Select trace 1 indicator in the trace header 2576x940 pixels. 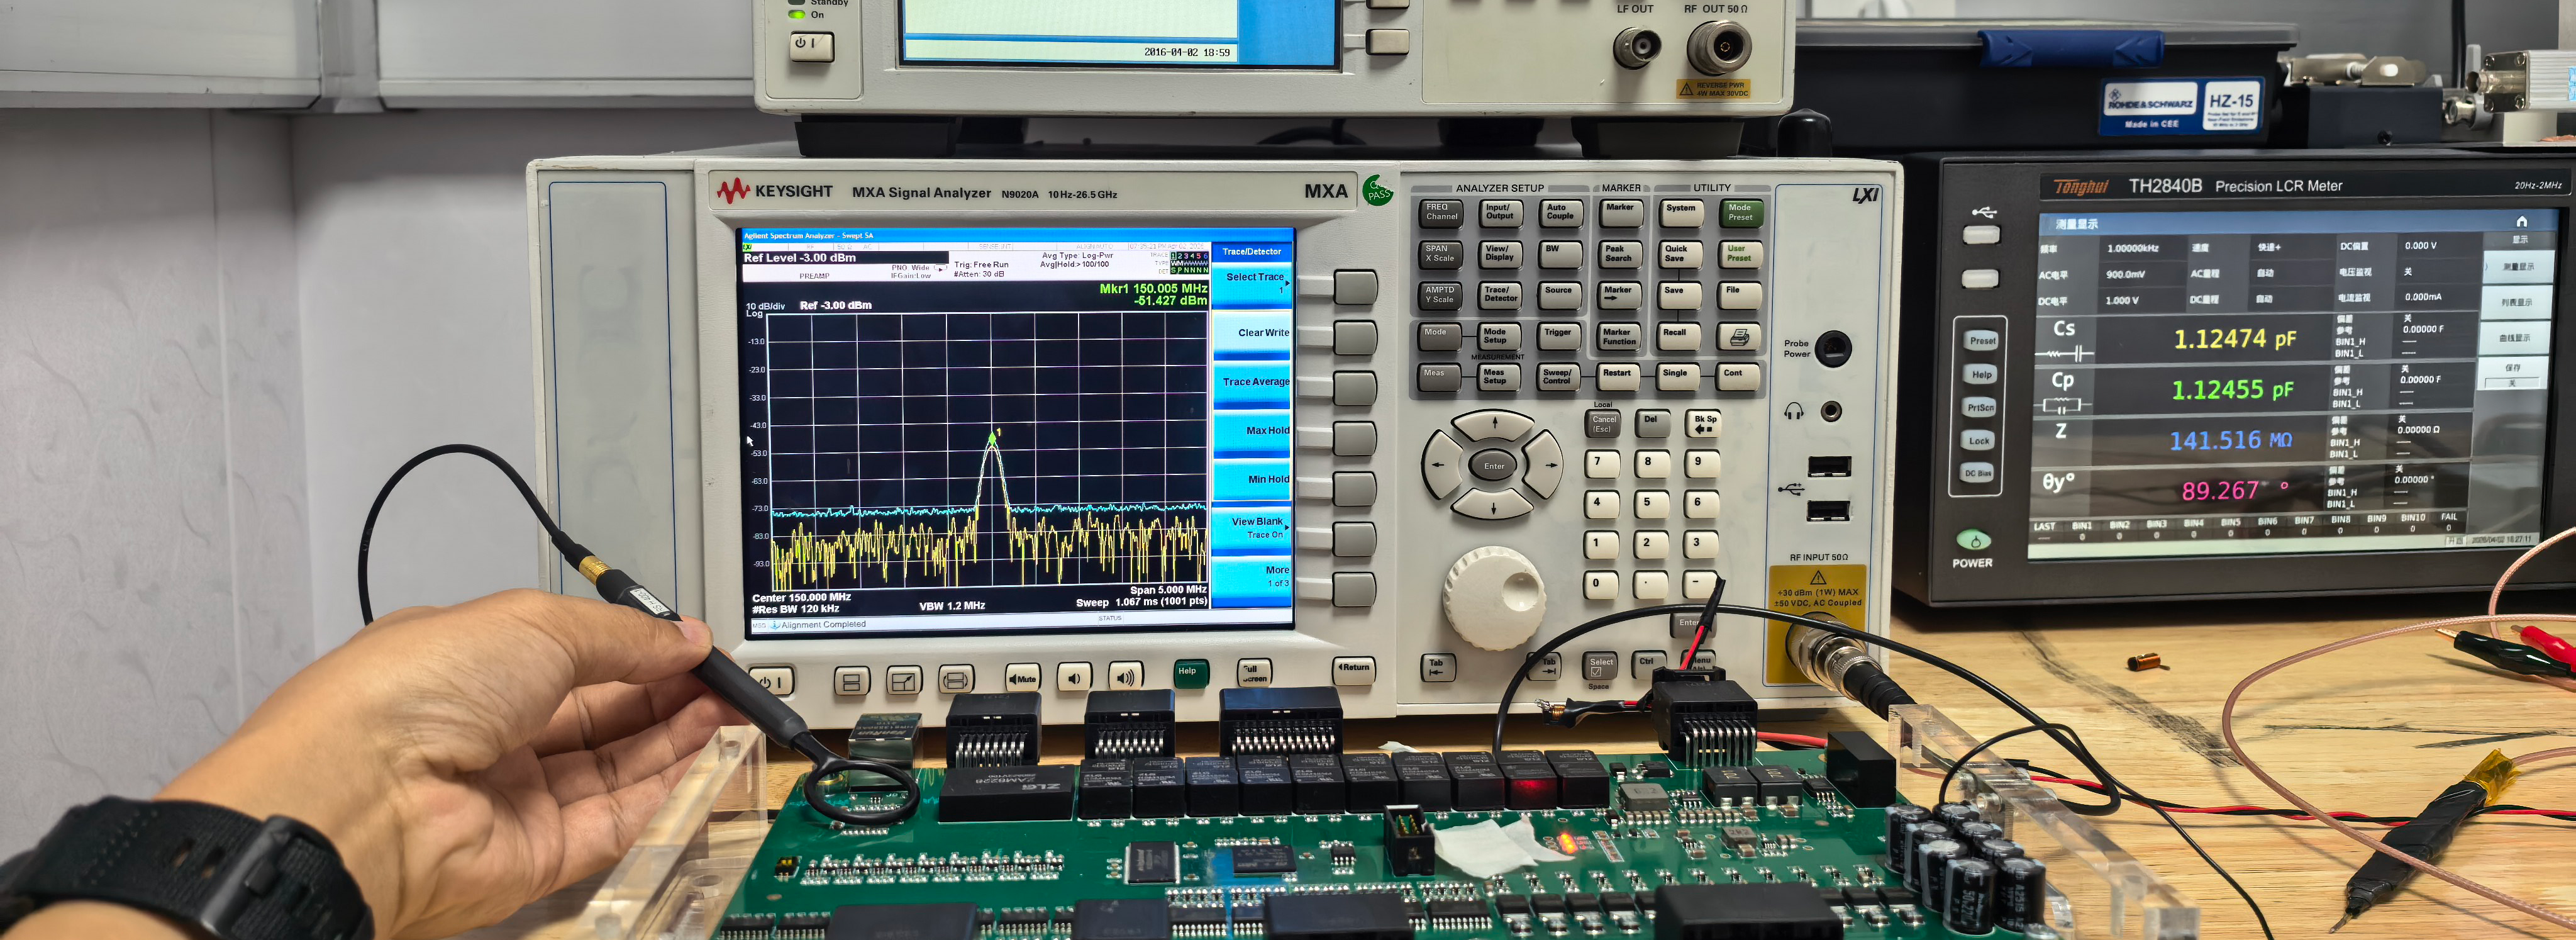(1174, 256)
